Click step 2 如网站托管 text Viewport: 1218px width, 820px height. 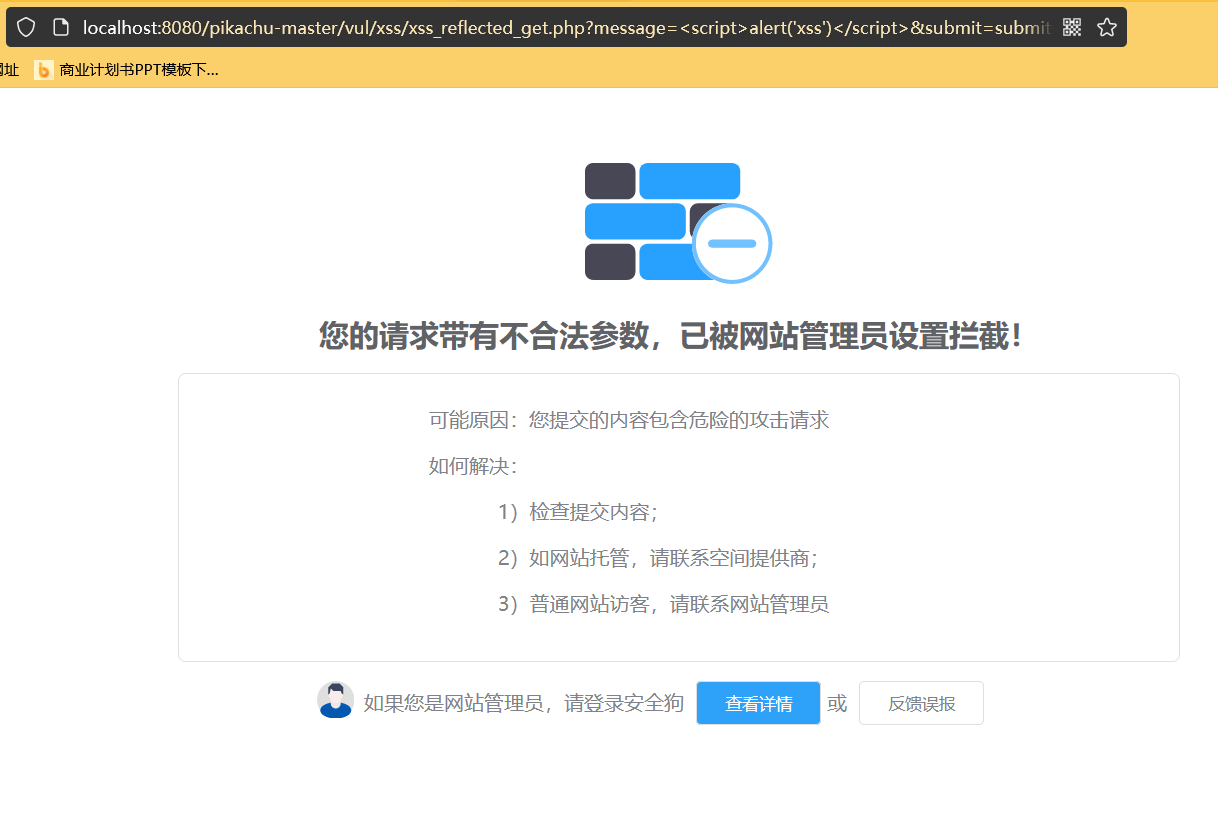[658, 558]
